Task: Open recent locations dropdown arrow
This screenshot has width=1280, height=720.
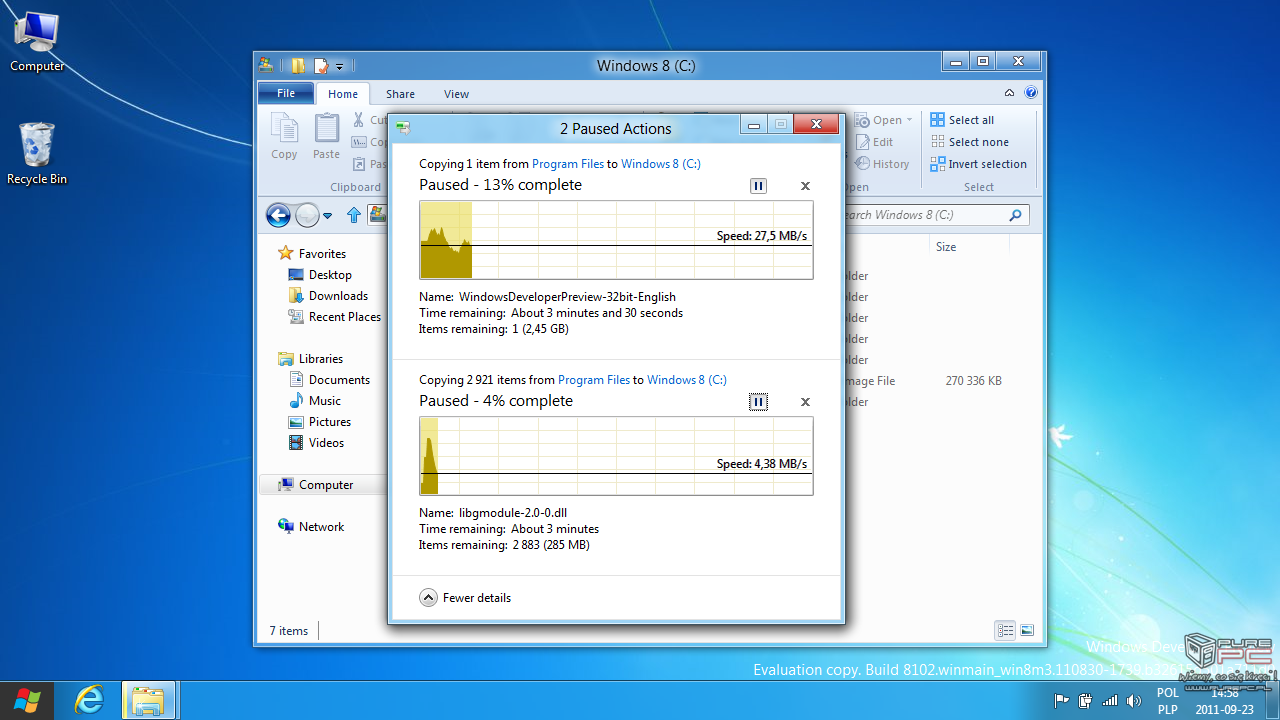Action: point(327,216)
